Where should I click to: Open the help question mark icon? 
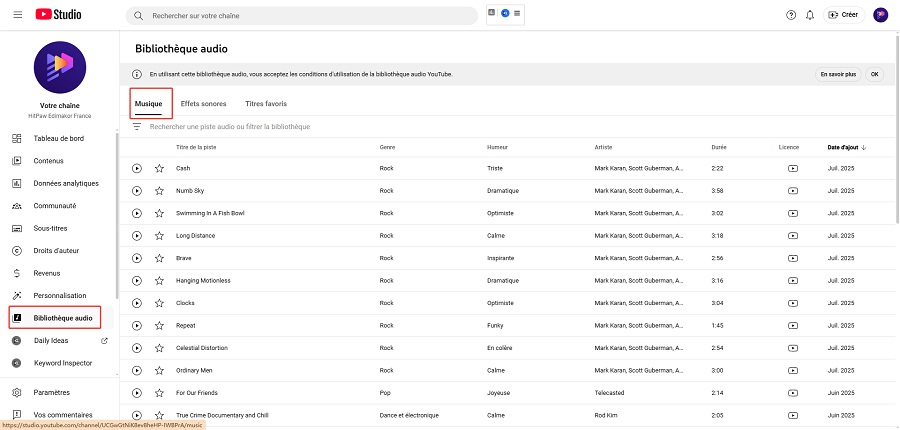pyautogui.click(x=791, y=16)
